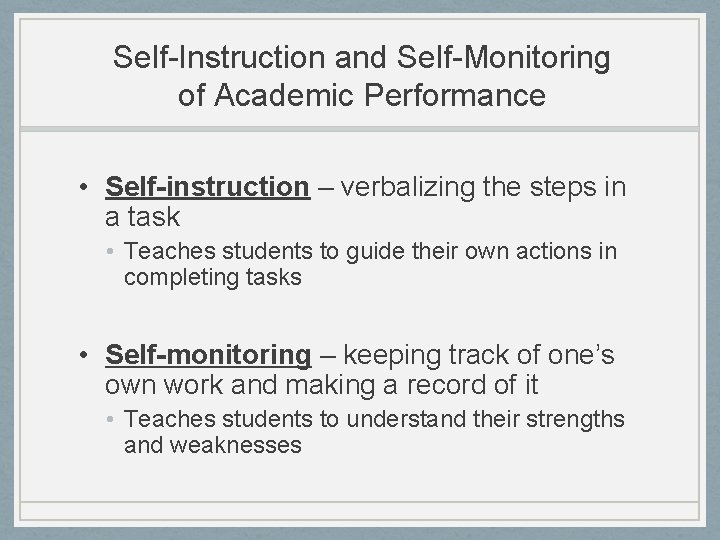The width and height of the screenshot is (720, 540).
Task: Click the words 'and weaknesses'
Action: (213, 445)
